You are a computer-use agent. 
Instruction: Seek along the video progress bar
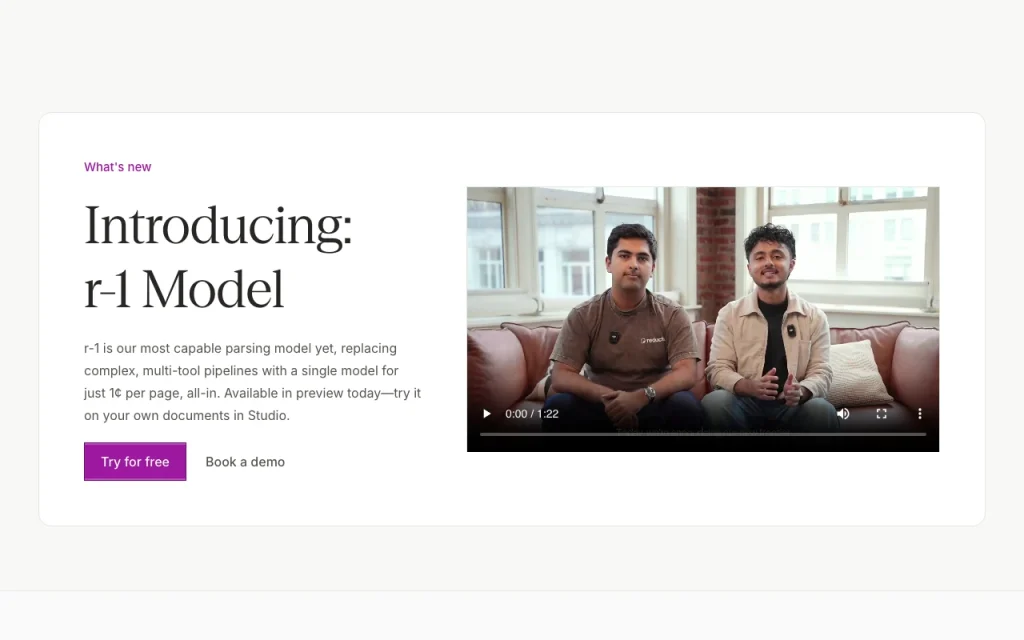(703, 434)
